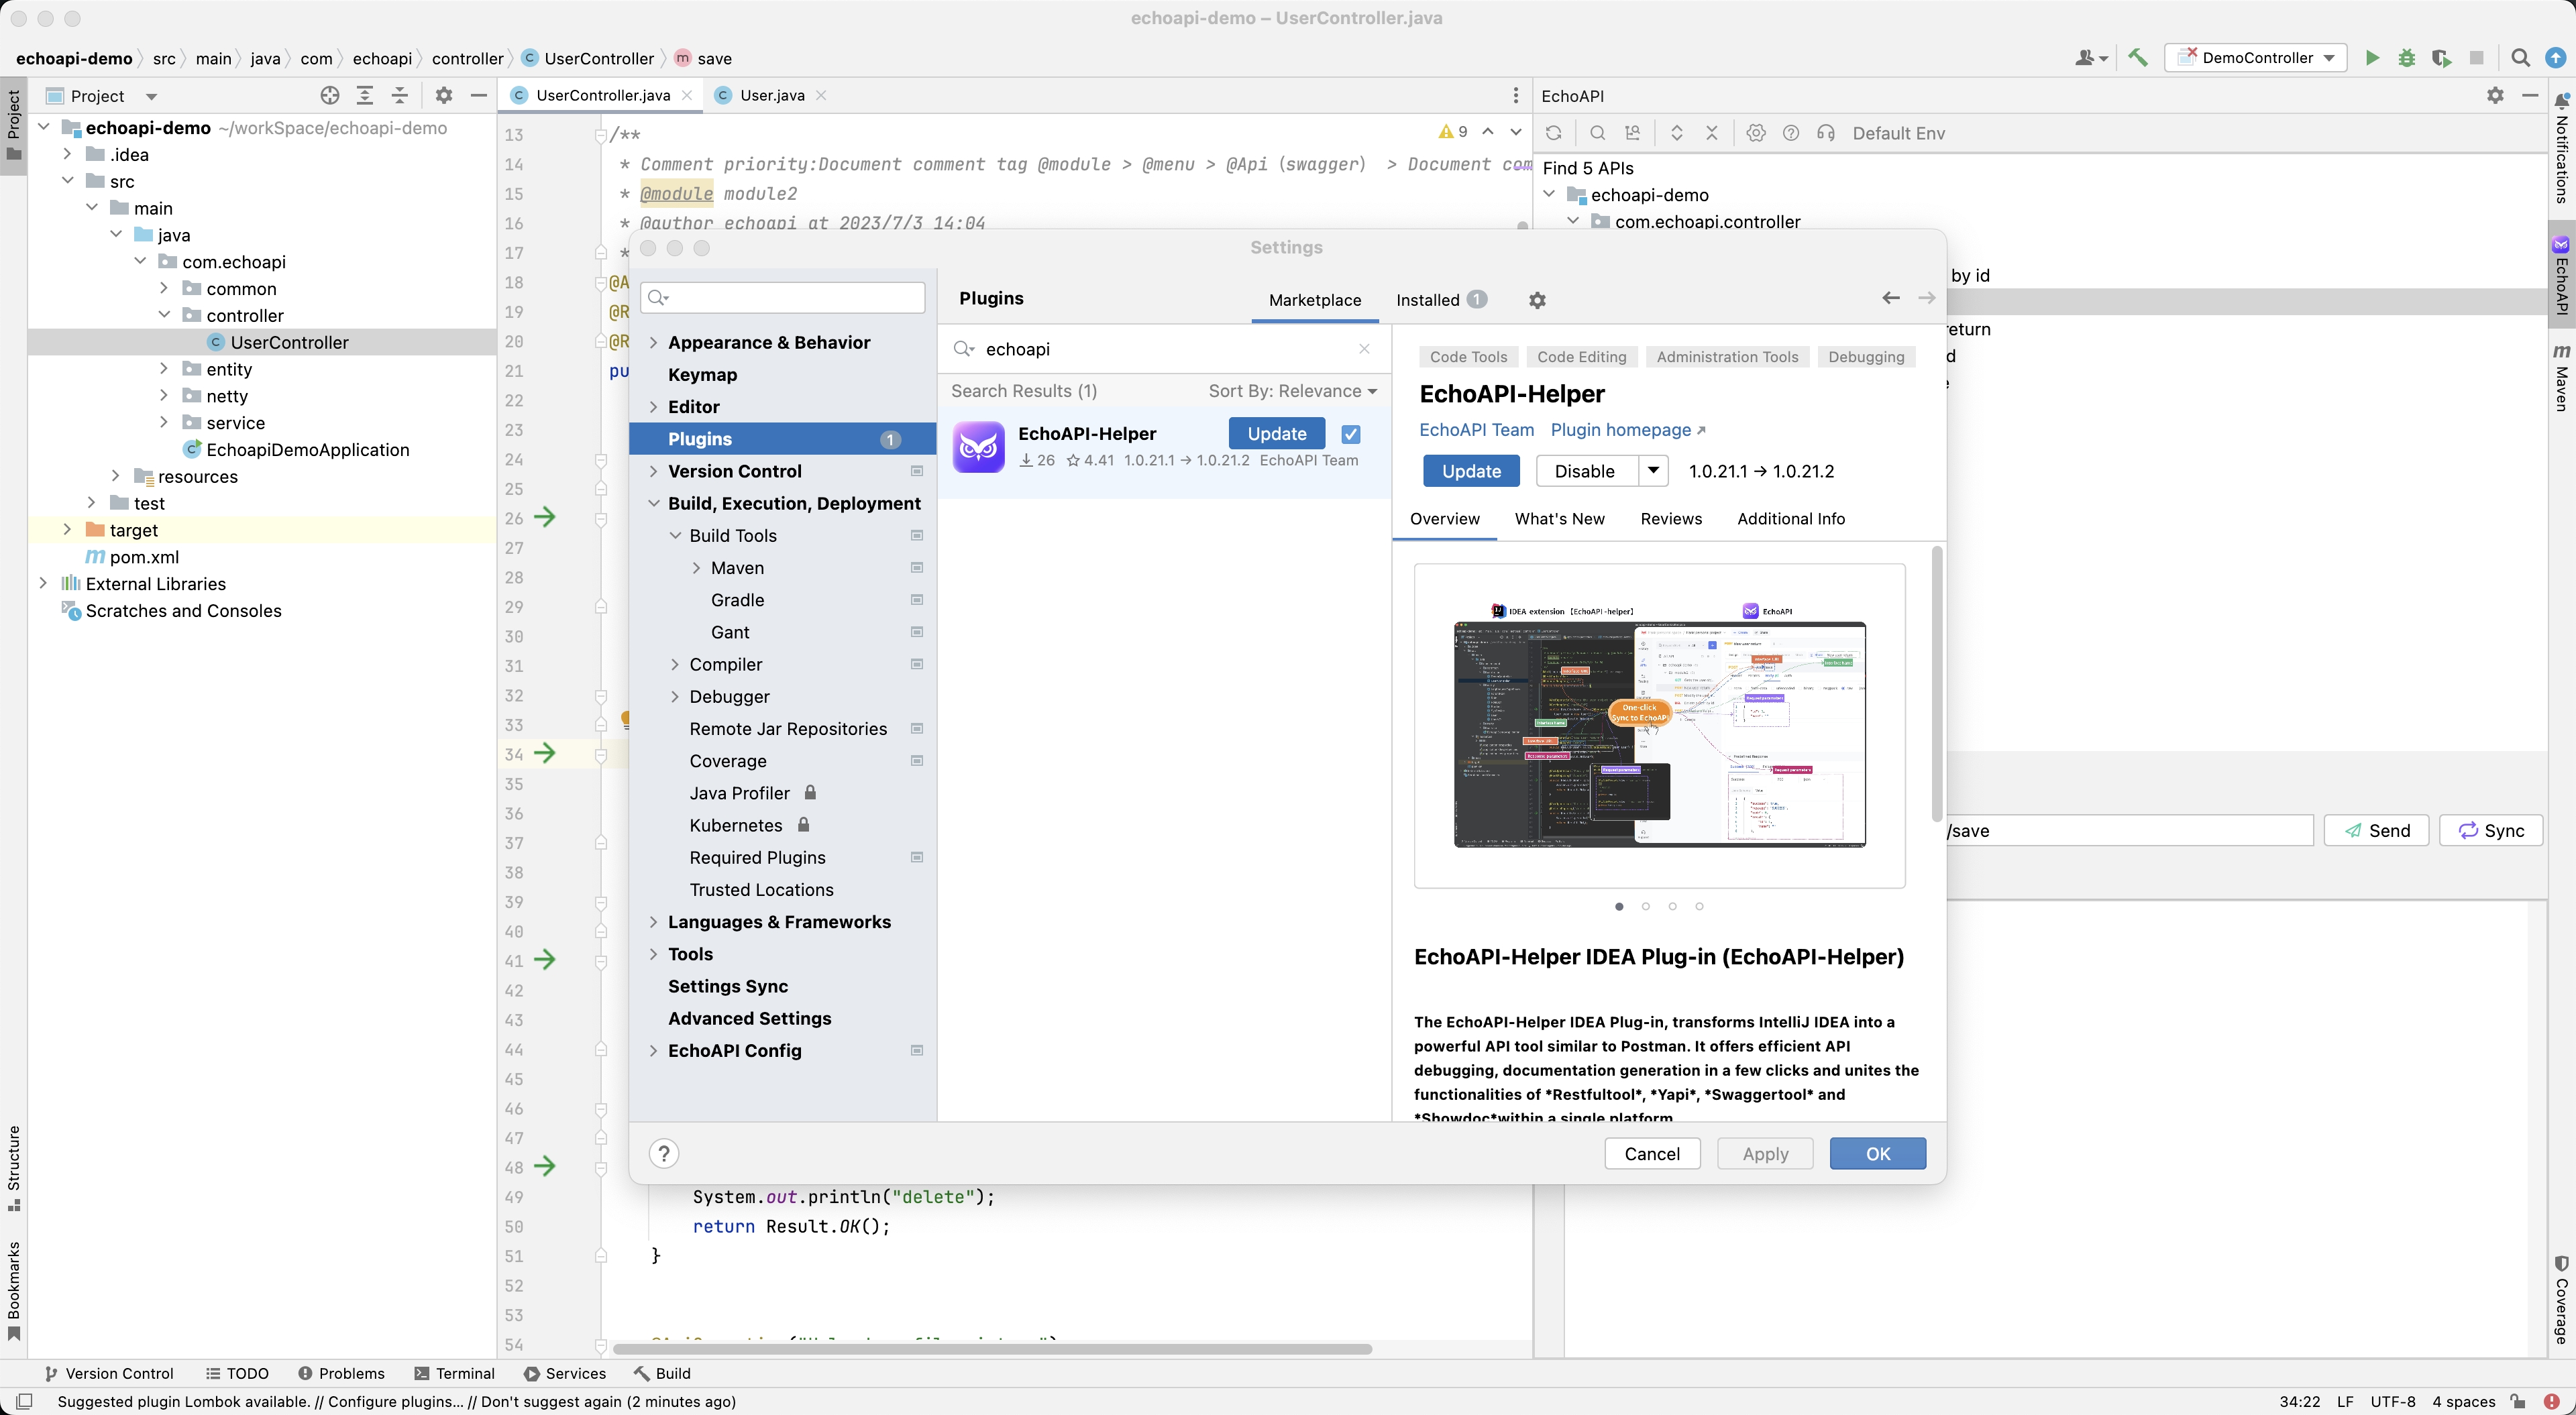Image resolution: width=2576 pixels, height=1415 pixels.
Task: Run with coverage icon in toolbar
Action: 2441,58
